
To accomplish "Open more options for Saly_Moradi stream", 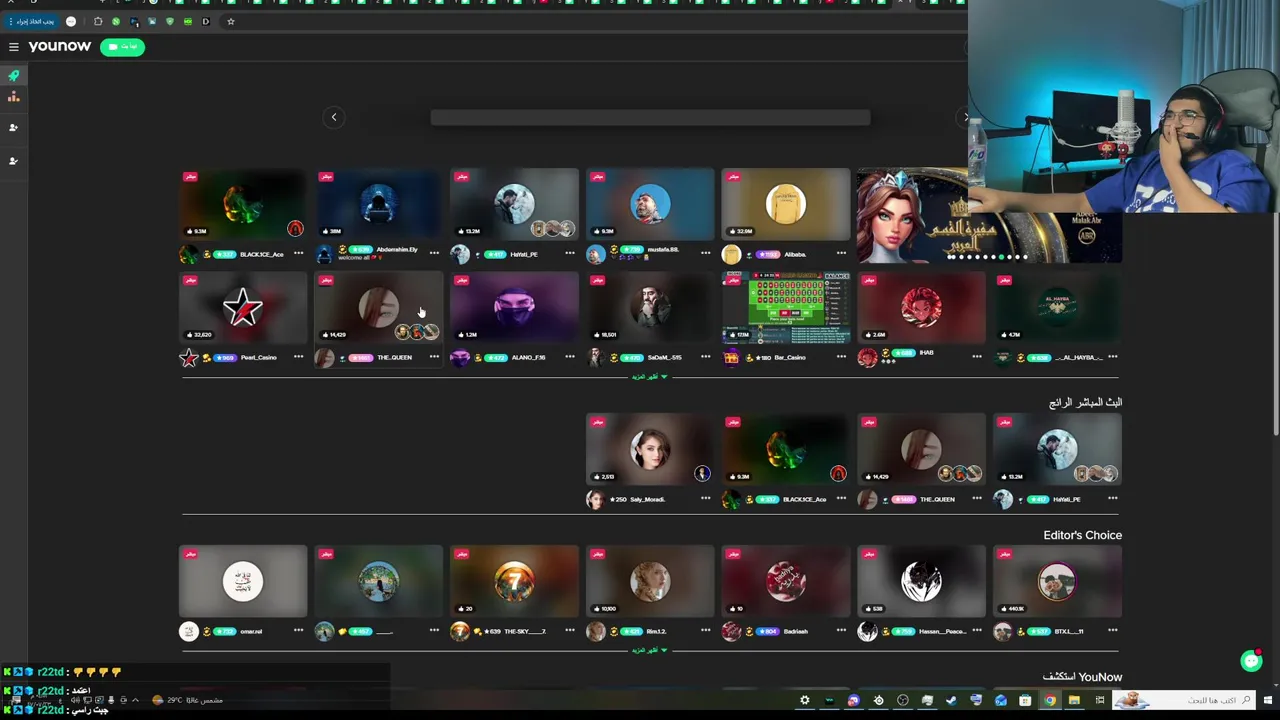I will pyautogui.click(x=706, y=499).
